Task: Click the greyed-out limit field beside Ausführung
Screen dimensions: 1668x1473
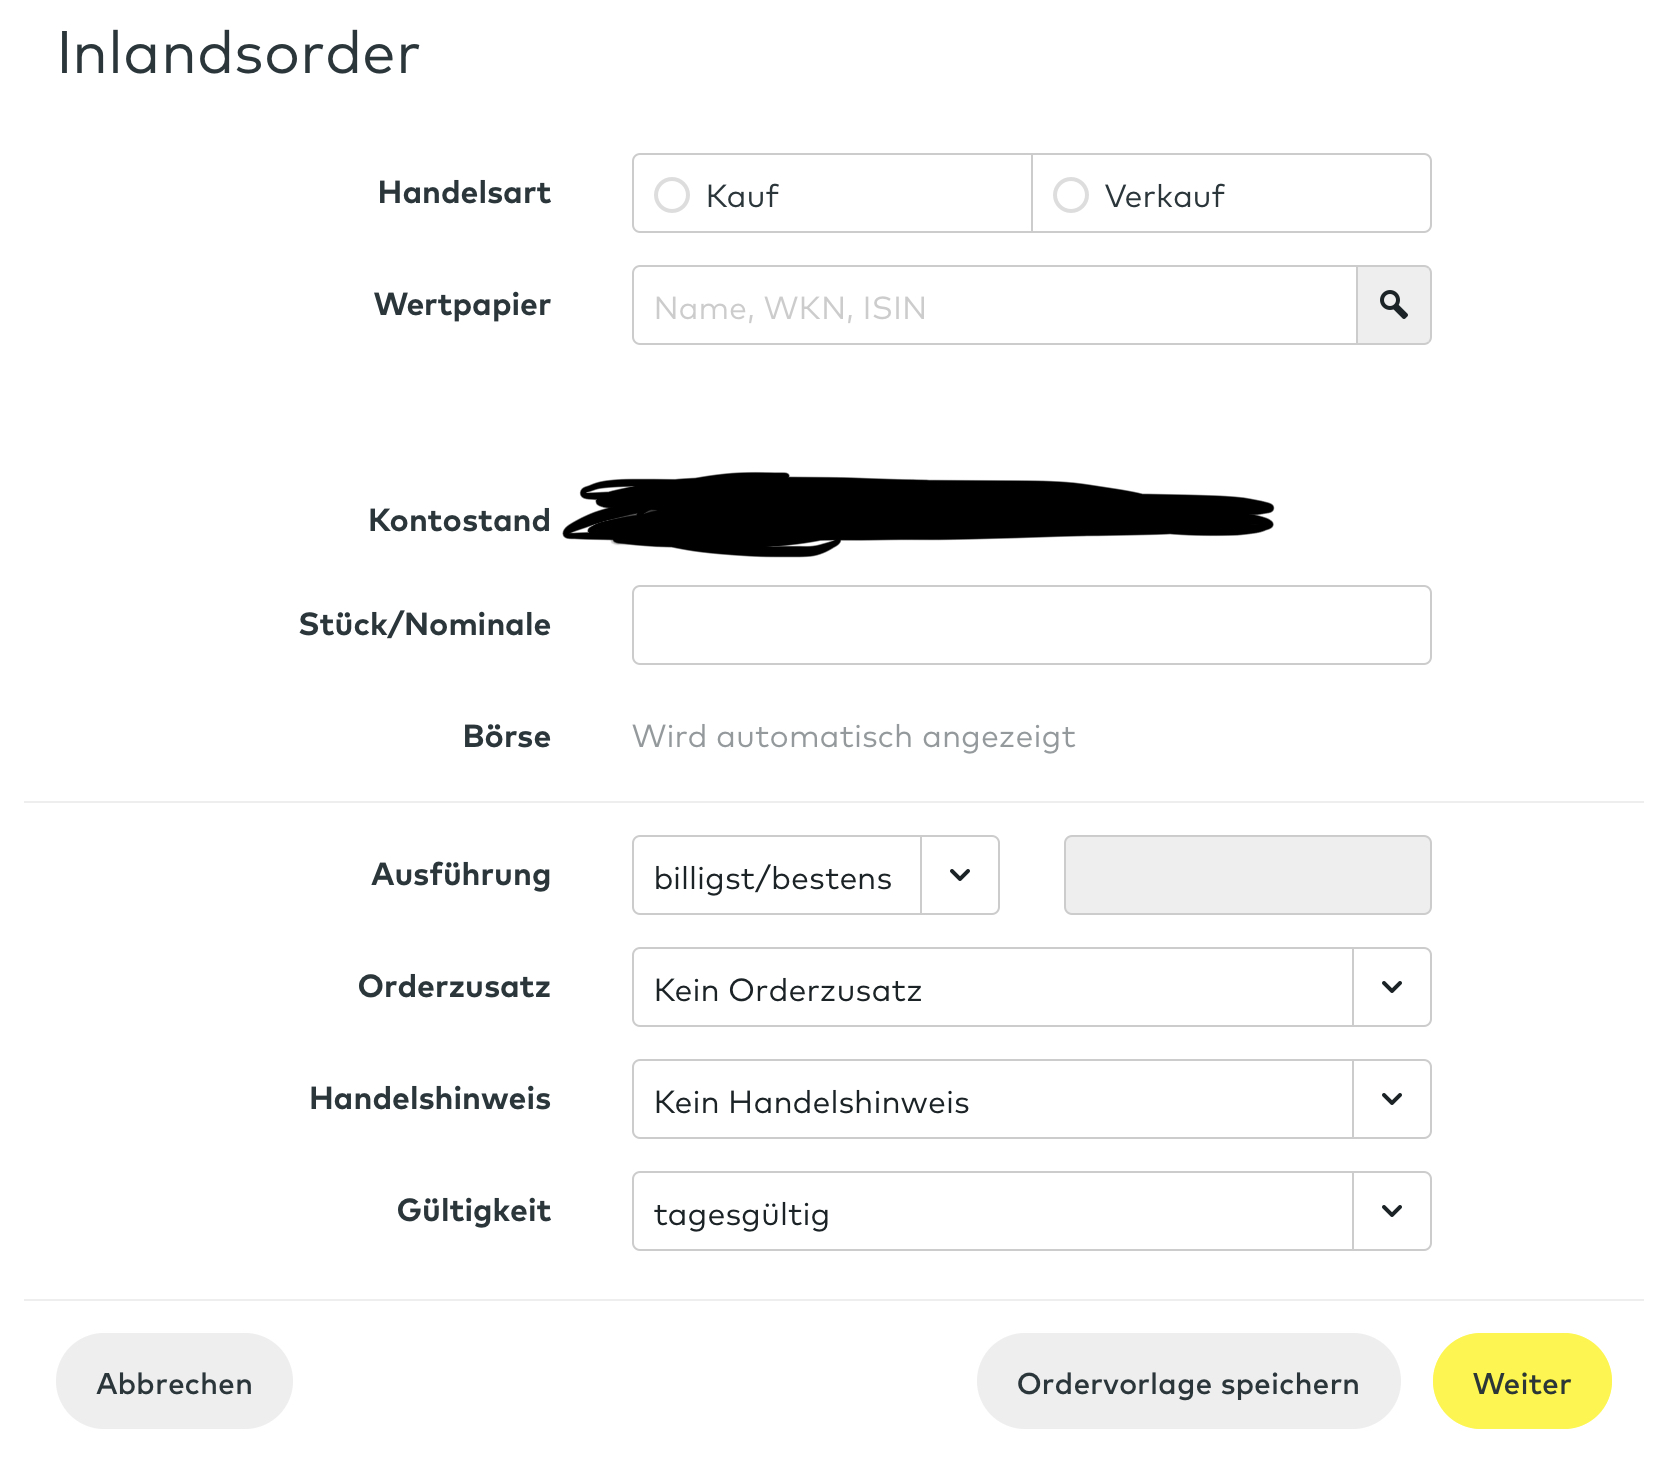Action: click(x=1247, y=876)
